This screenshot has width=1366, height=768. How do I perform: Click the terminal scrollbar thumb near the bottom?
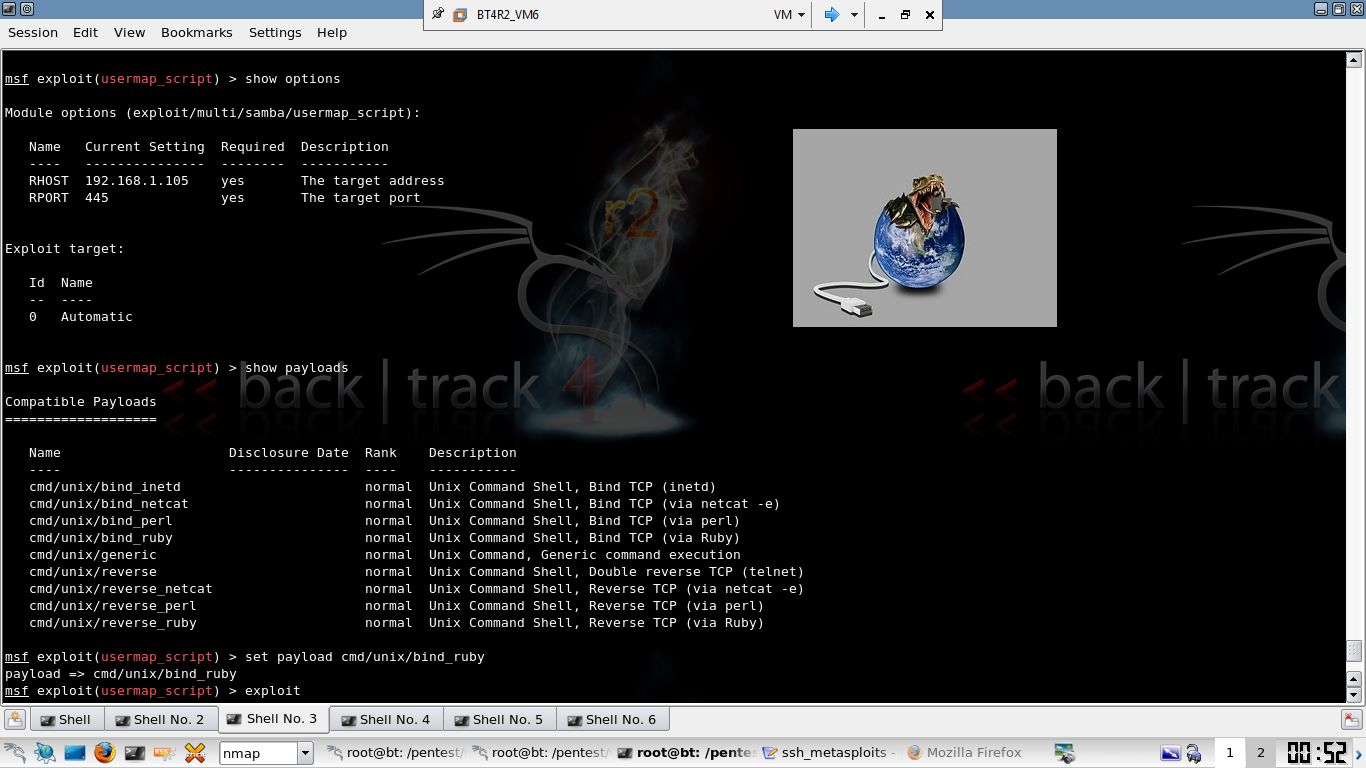1355,653
